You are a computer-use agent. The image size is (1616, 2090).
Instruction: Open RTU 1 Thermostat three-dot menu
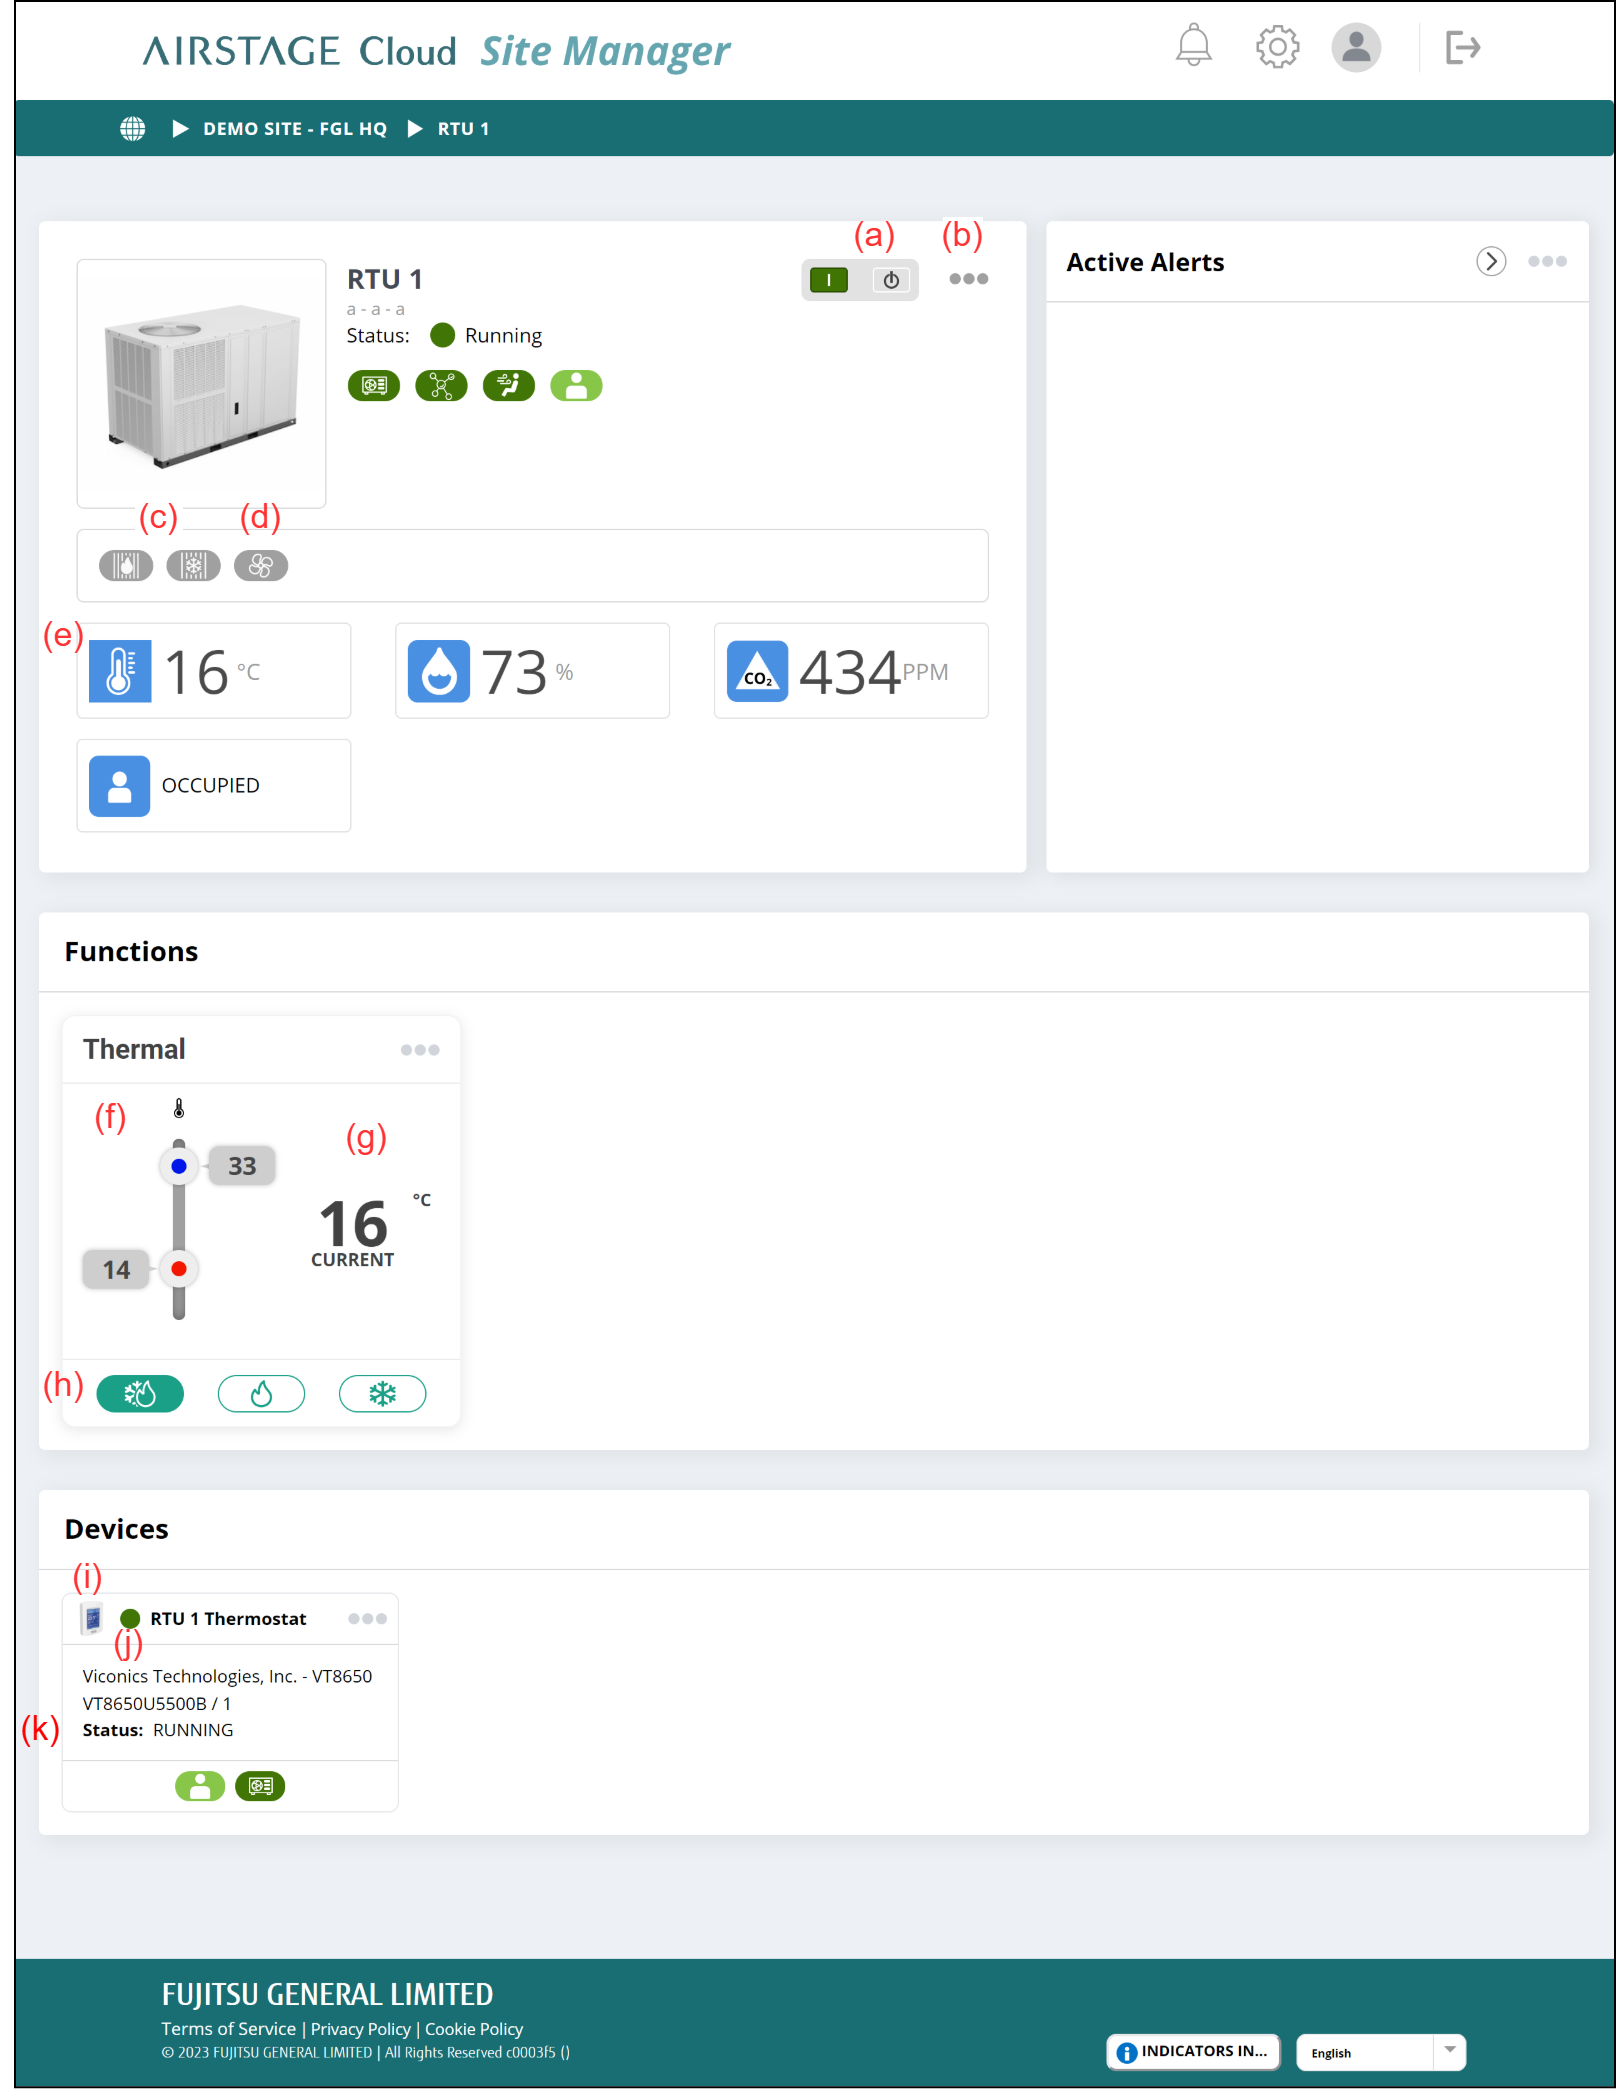click(x=367, y=1619)
